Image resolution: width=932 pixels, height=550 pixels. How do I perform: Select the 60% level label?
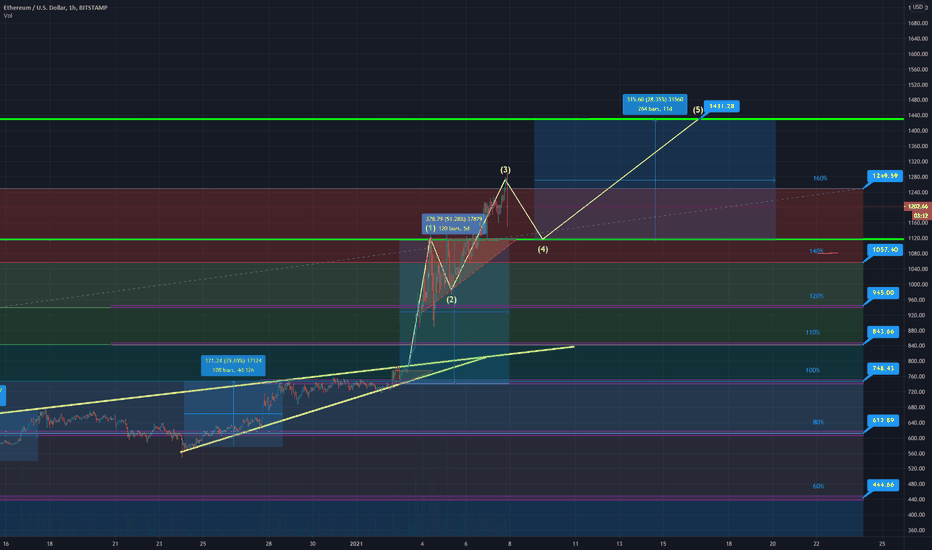(818, 486)
